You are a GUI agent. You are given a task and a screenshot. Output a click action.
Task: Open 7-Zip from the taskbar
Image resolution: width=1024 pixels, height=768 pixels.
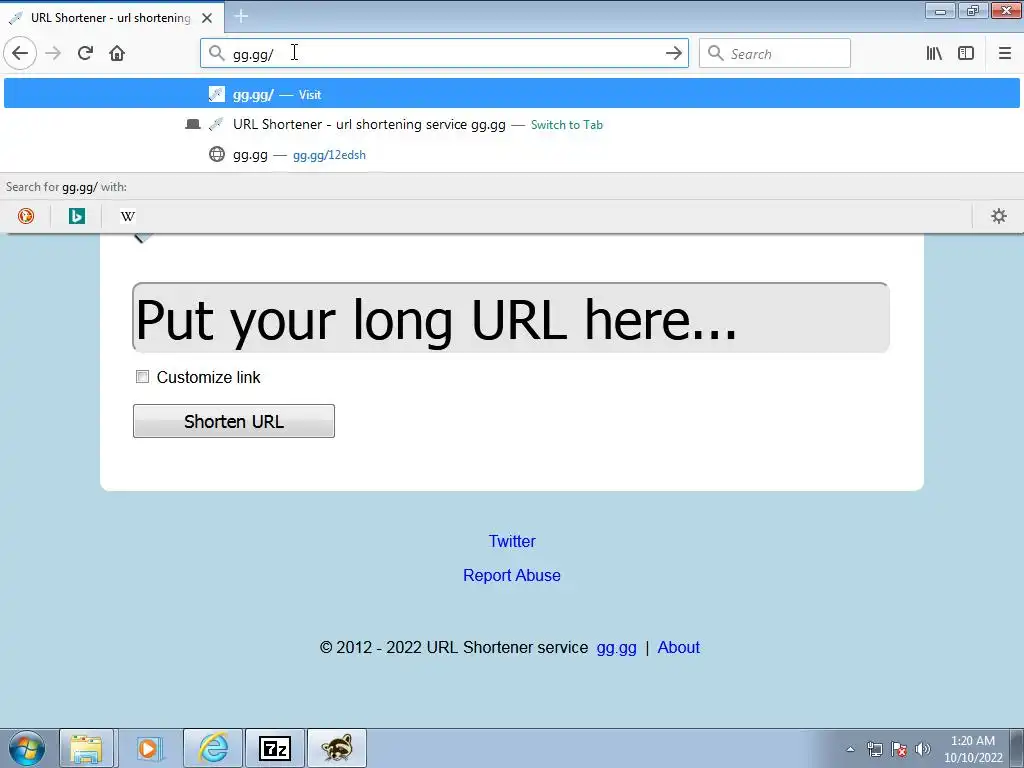pos(274,748)
